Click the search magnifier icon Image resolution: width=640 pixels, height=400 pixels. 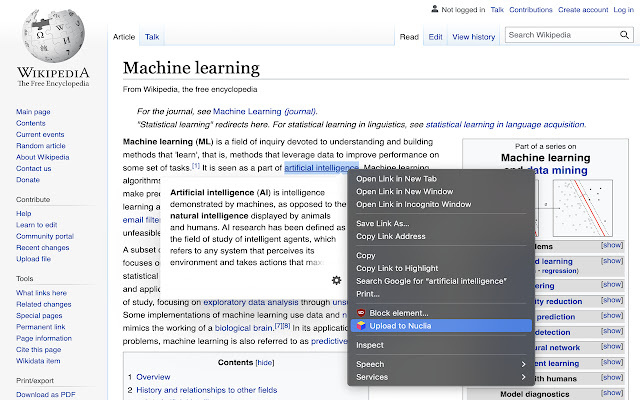click(624, 35)
